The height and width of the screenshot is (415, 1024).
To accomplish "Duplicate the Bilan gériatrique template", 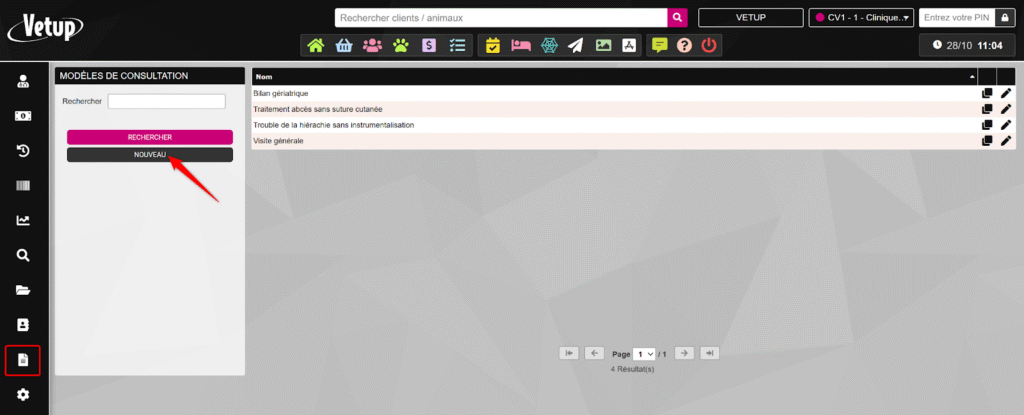I will pos(987,93).
